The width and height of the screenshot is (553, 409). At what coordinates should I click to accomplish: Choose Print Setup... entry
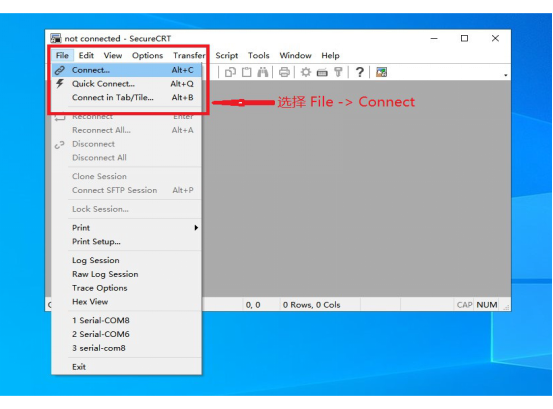pos(127,242)
